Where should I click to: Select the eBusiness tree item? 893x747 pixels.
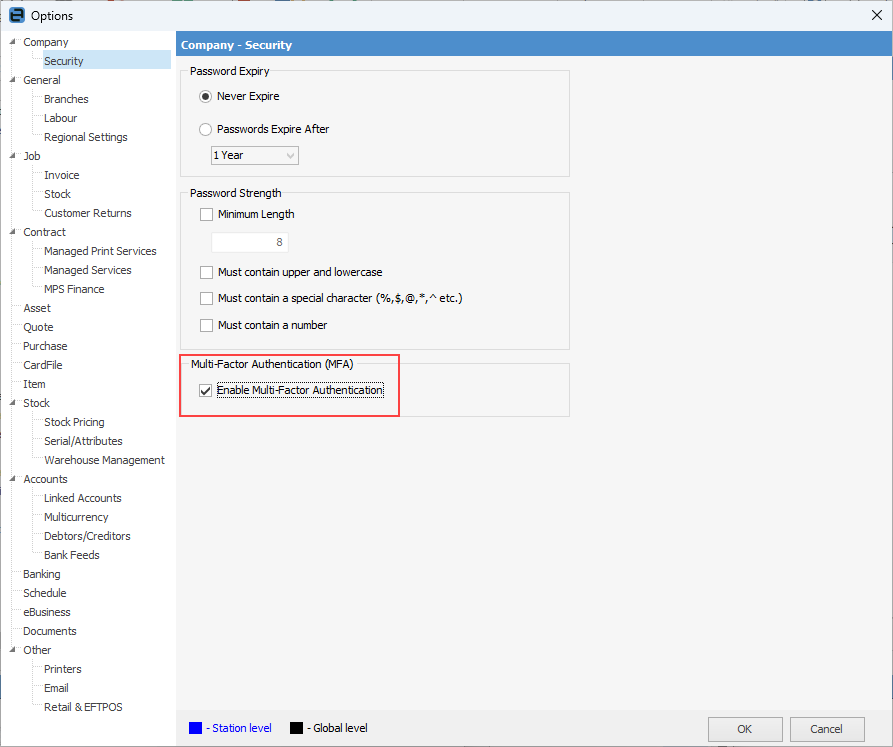click(47, 612)
